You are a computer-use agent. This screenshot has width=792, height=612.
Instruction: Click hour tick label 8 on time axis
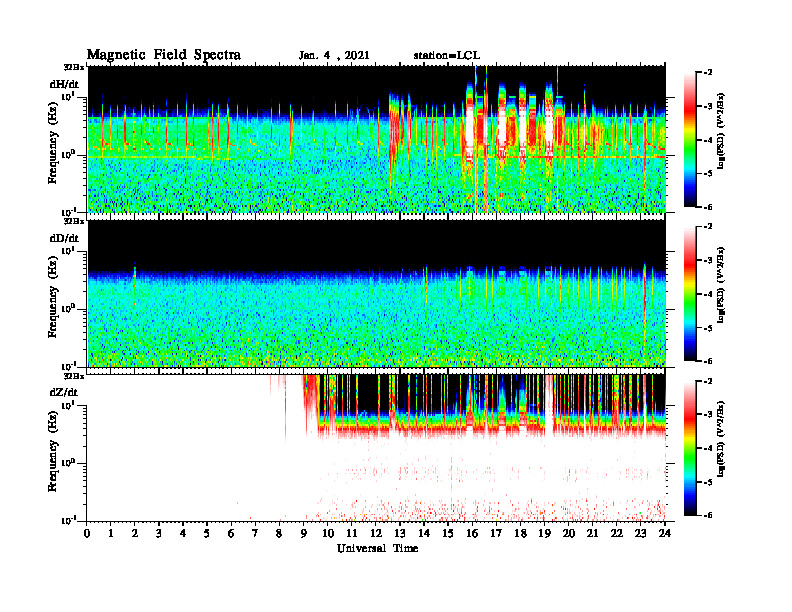coord(279,534)
